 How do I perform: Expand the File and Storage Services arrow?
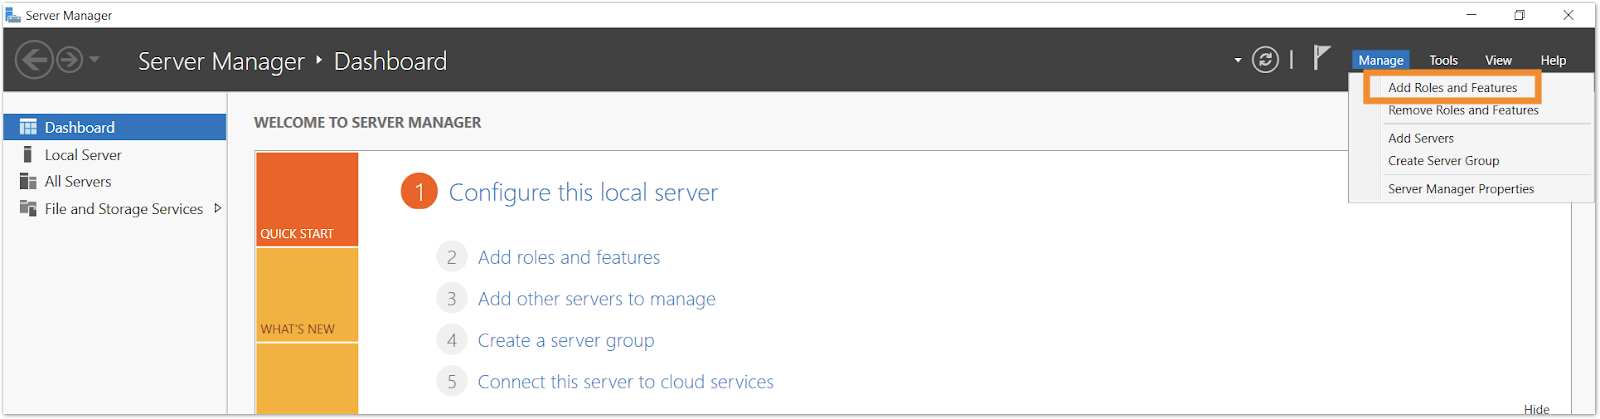(218, 208)
